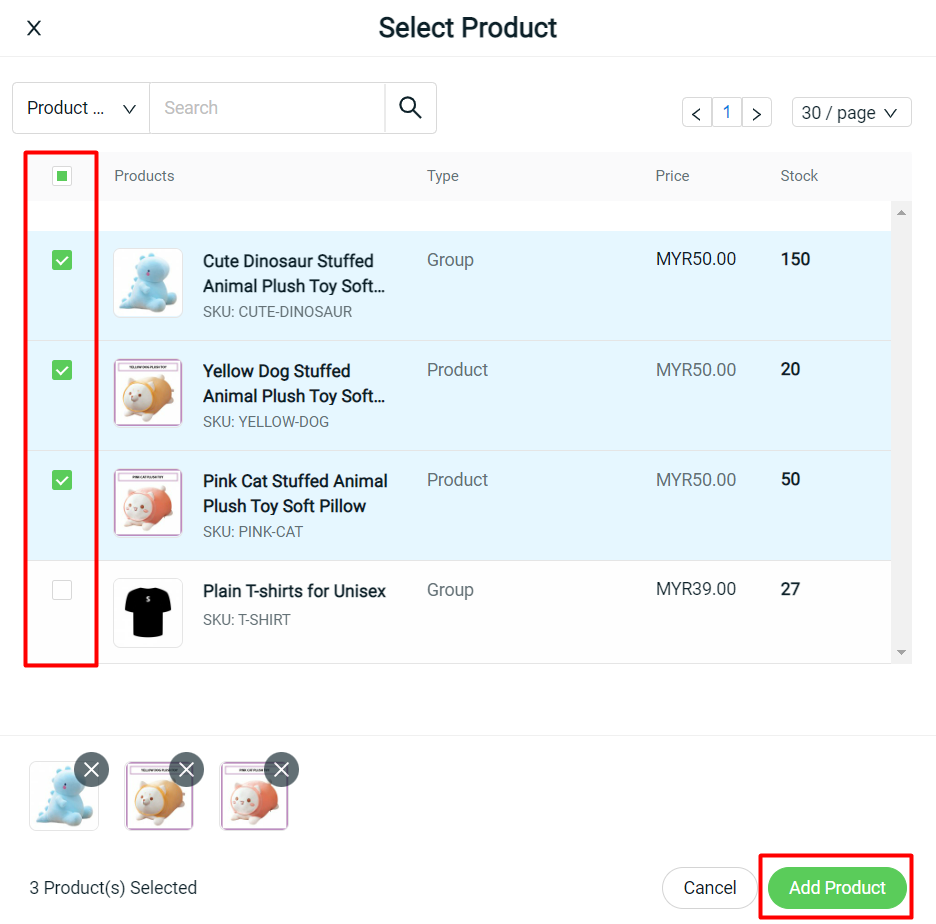Go to the previous page using left chevron
The image size is (936, 924).
tap(696, 112)
